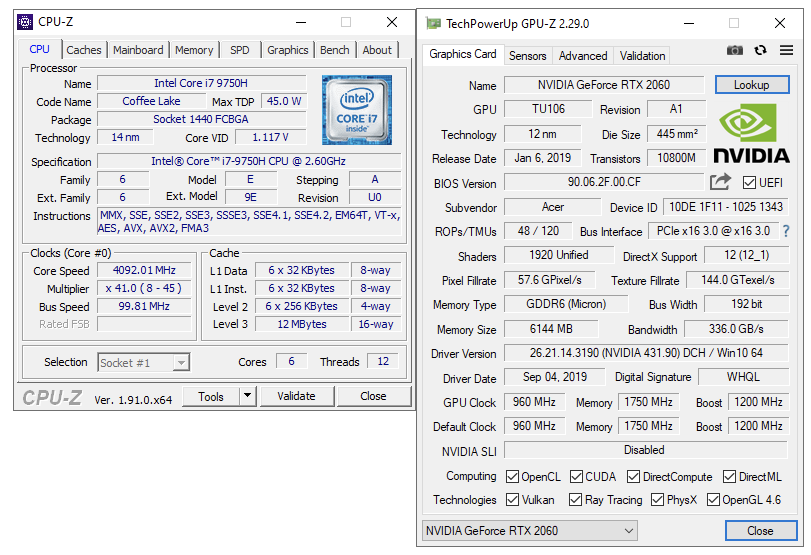This screenshot has height=555, width=811.
Task: Switch to the Mainboard tab
Action: (138, 50)
